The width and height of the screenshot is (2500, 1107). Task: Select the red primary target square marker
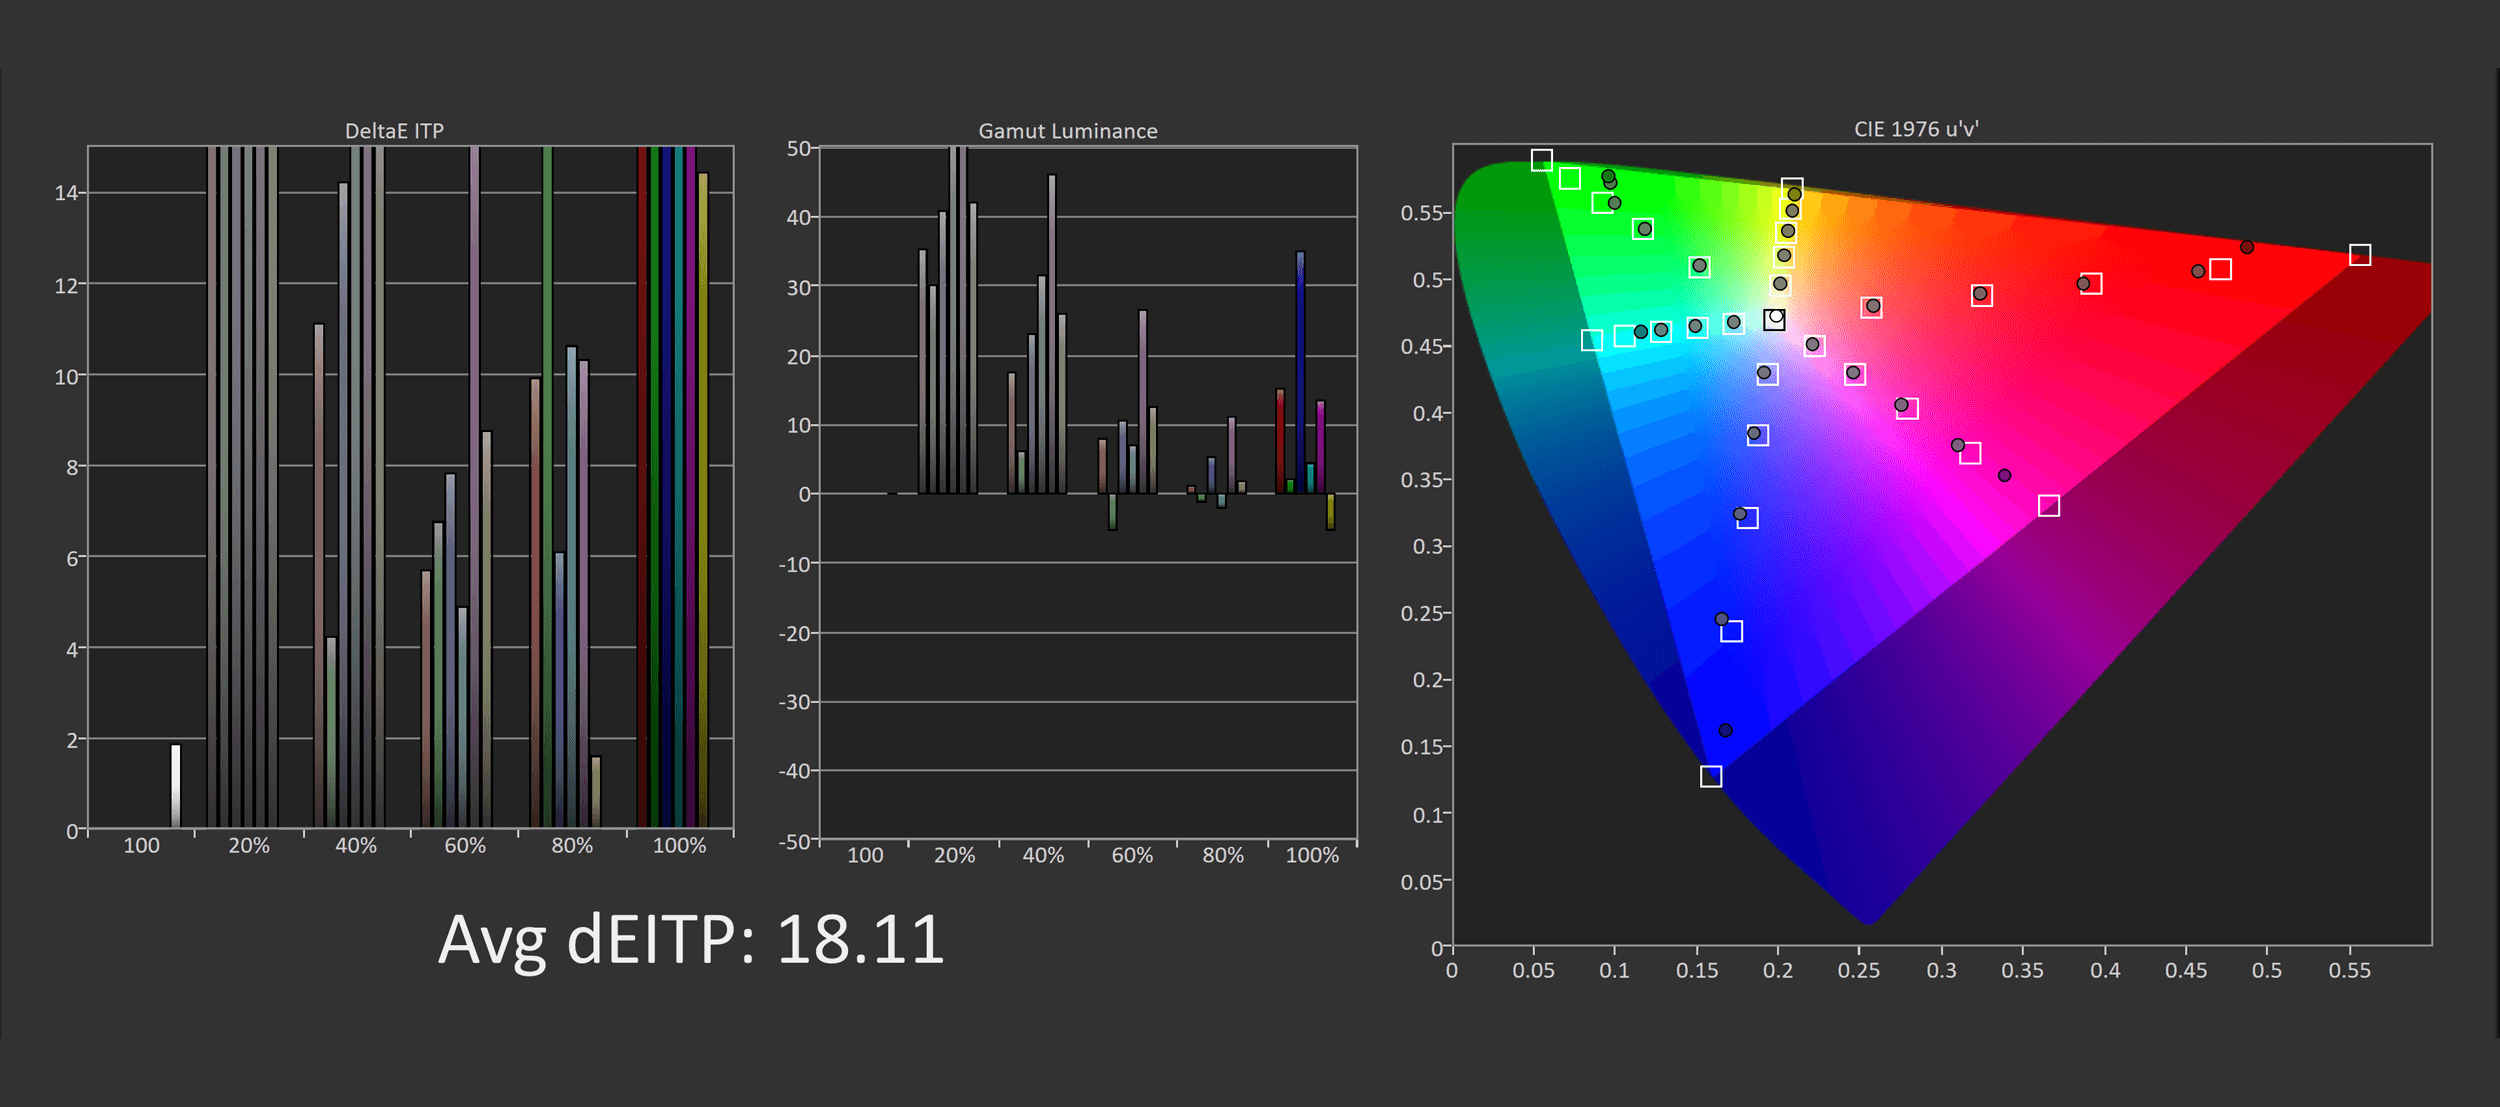click(x=2360, y=255)
